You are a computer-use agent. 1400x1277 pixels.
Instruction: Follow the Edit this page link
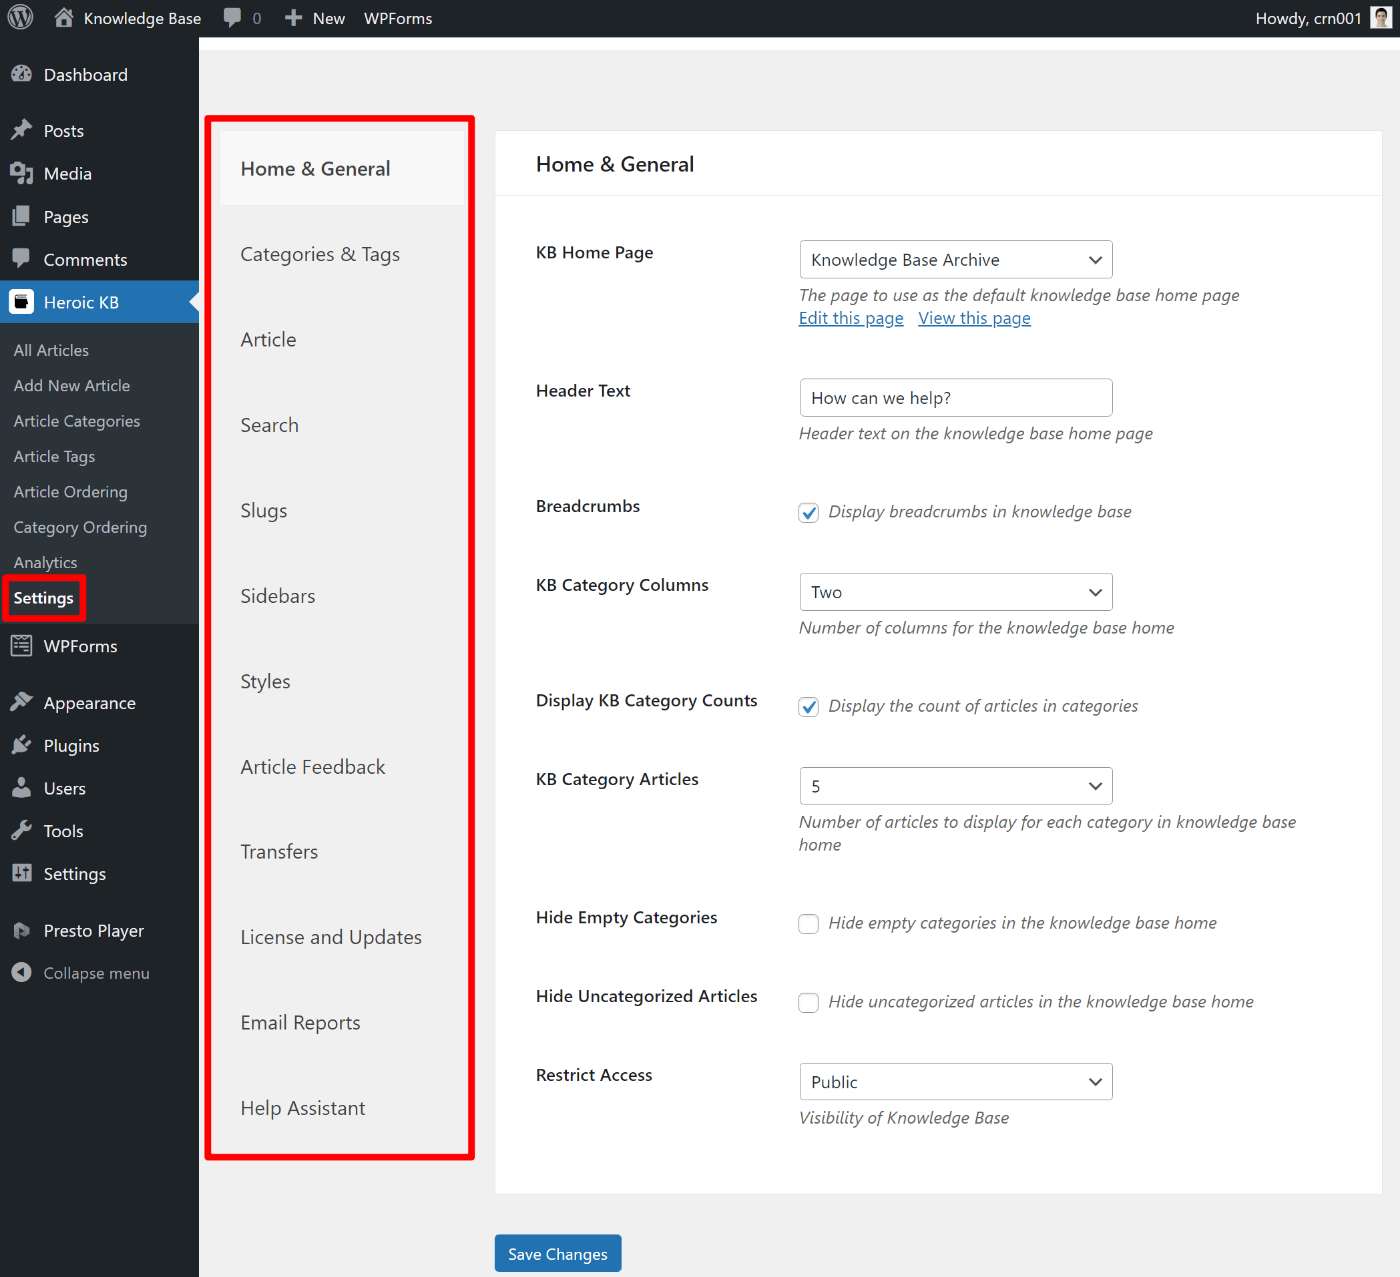[850, 318]
